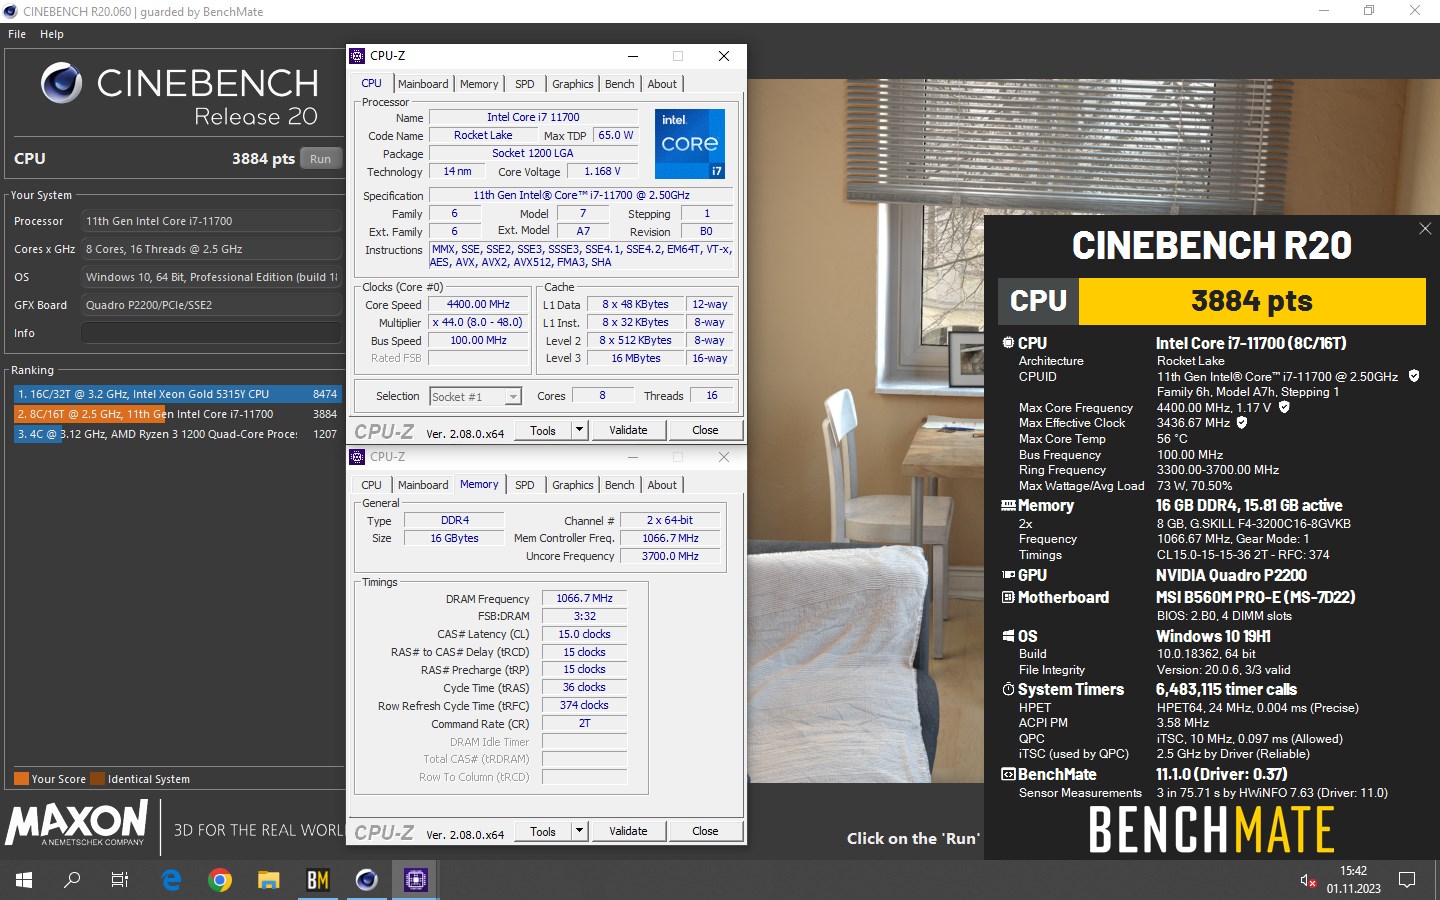Select the Core i7-11700 ranking row
The height and width of the screenshot is (900, 1440).
pyautogui.click(x=177, y=414)
